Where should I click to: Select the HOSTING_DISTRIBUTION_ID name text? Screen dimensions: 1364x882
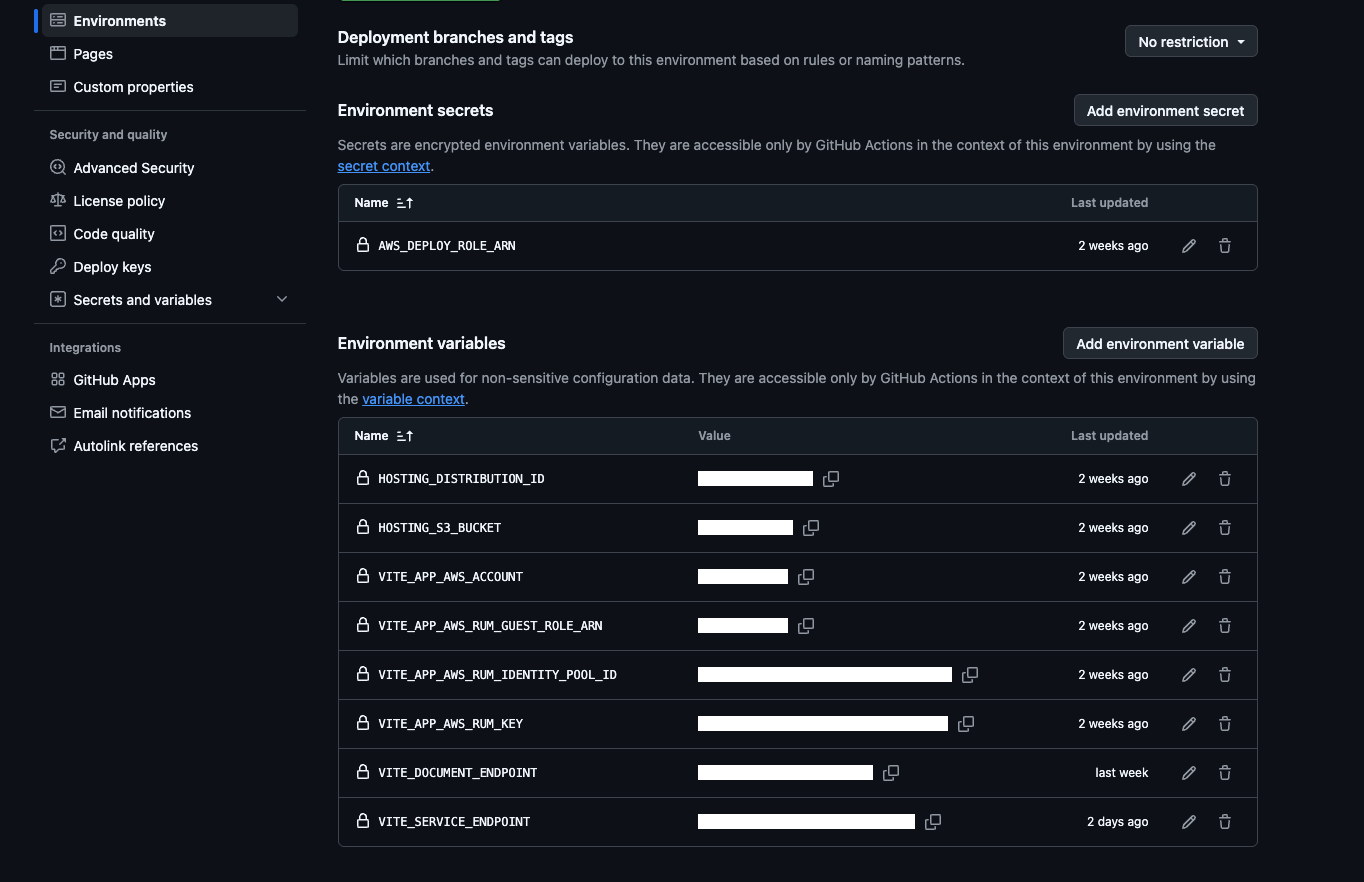pyautogui.click(x=461, y=479)
